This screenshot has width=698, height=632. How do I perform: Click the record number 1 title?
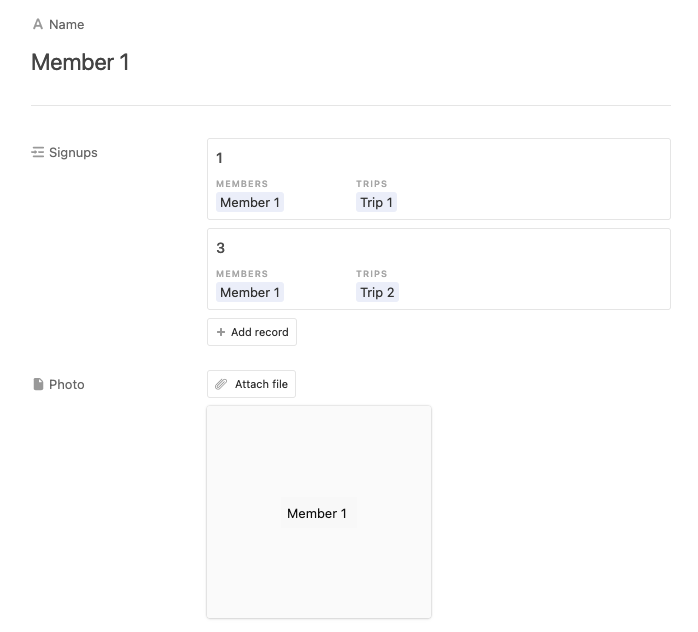(219, 158)
